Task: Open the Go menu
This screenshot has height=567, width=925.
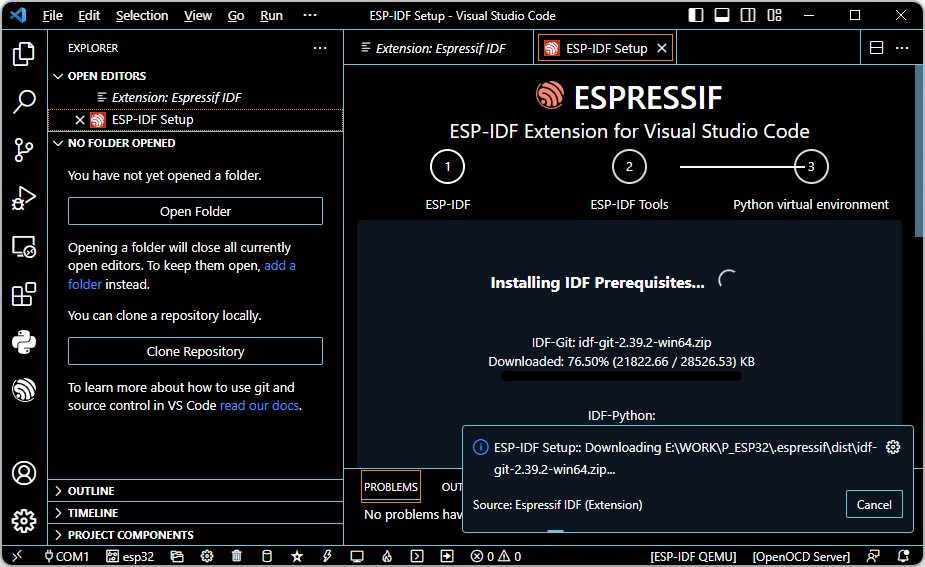Action: coord(236,15)
